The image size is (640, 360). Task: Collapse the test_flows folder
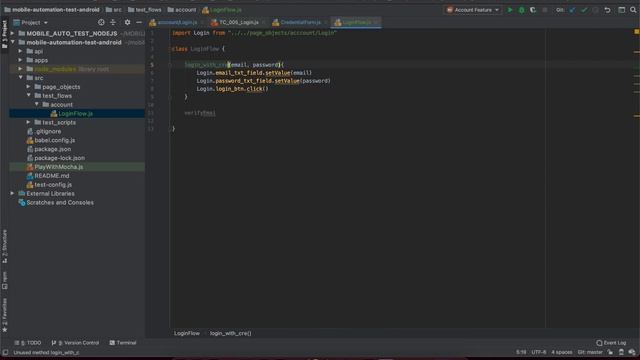coord(29,96)
